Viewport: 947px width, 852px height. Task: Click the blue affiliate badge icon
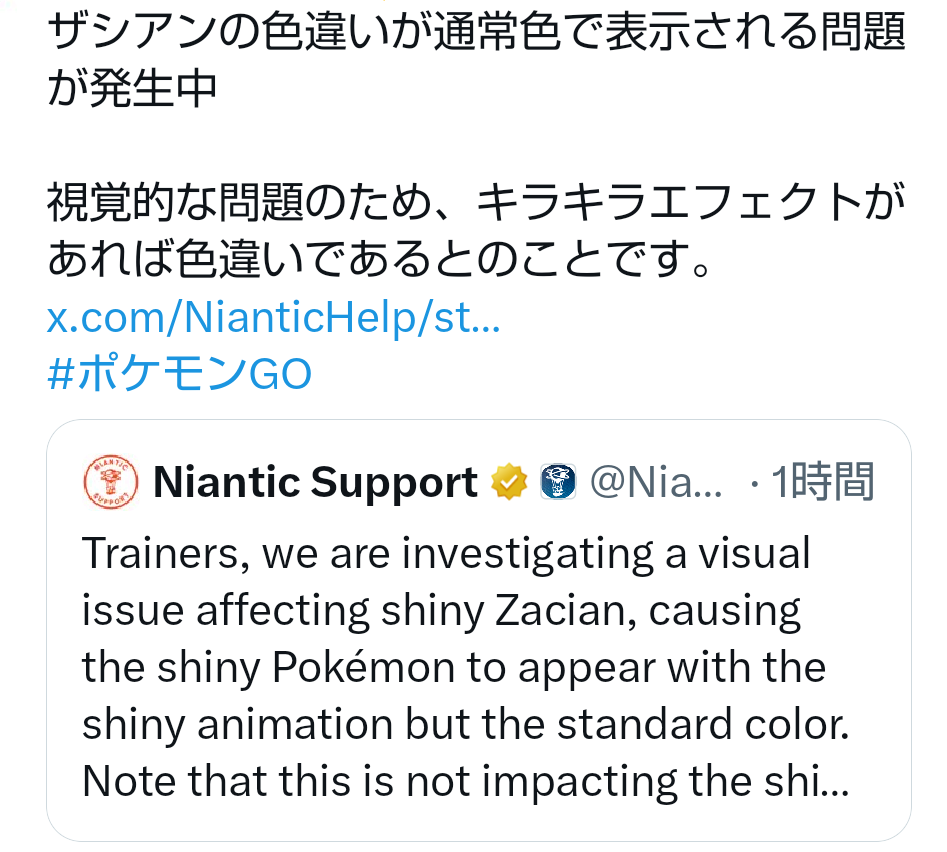coord(559,483)
